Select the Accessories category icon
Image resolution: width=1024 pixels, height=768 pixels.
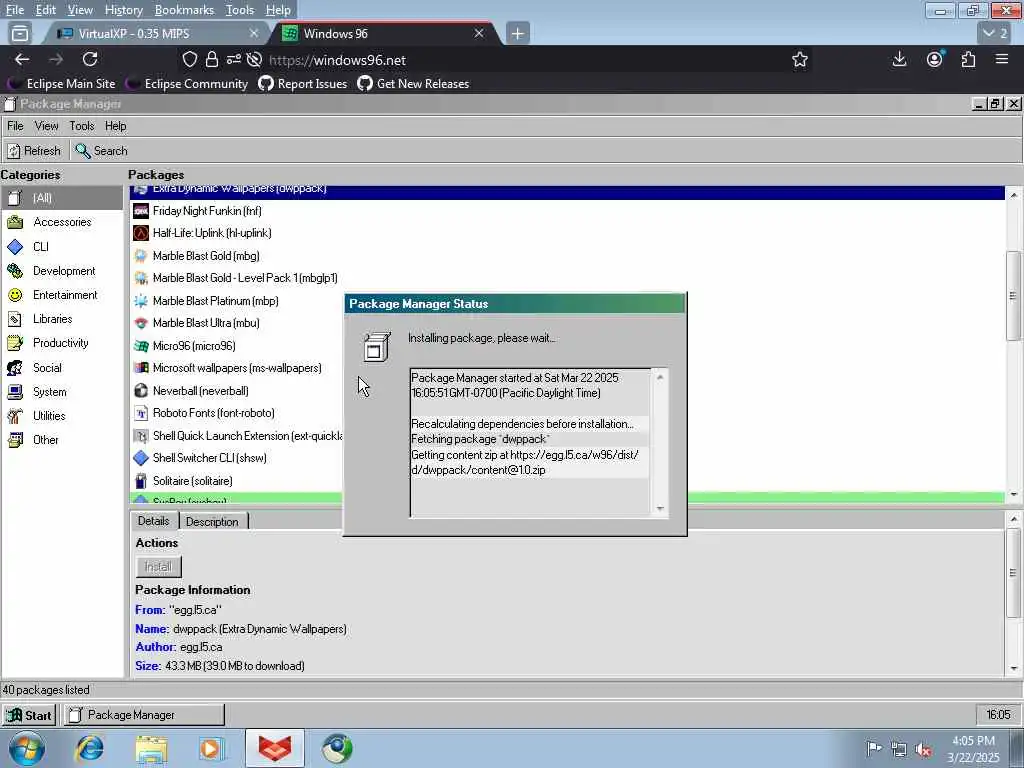click(15, 222)
